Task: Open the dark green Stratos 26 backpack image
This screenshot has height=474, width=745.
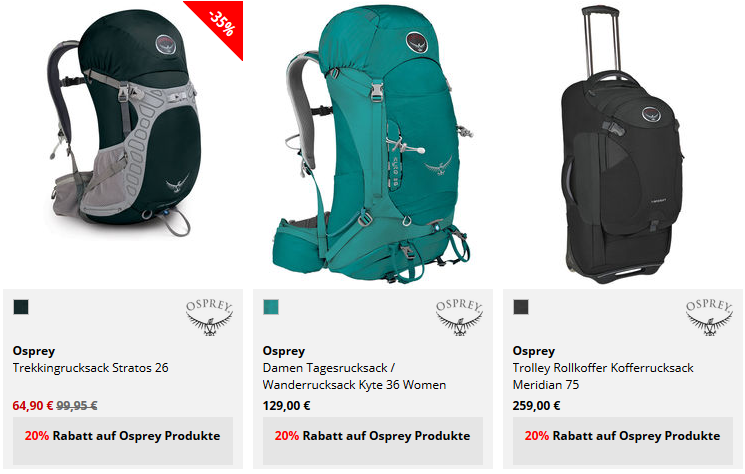Action: pyautogui.click(x=124, y=123)
